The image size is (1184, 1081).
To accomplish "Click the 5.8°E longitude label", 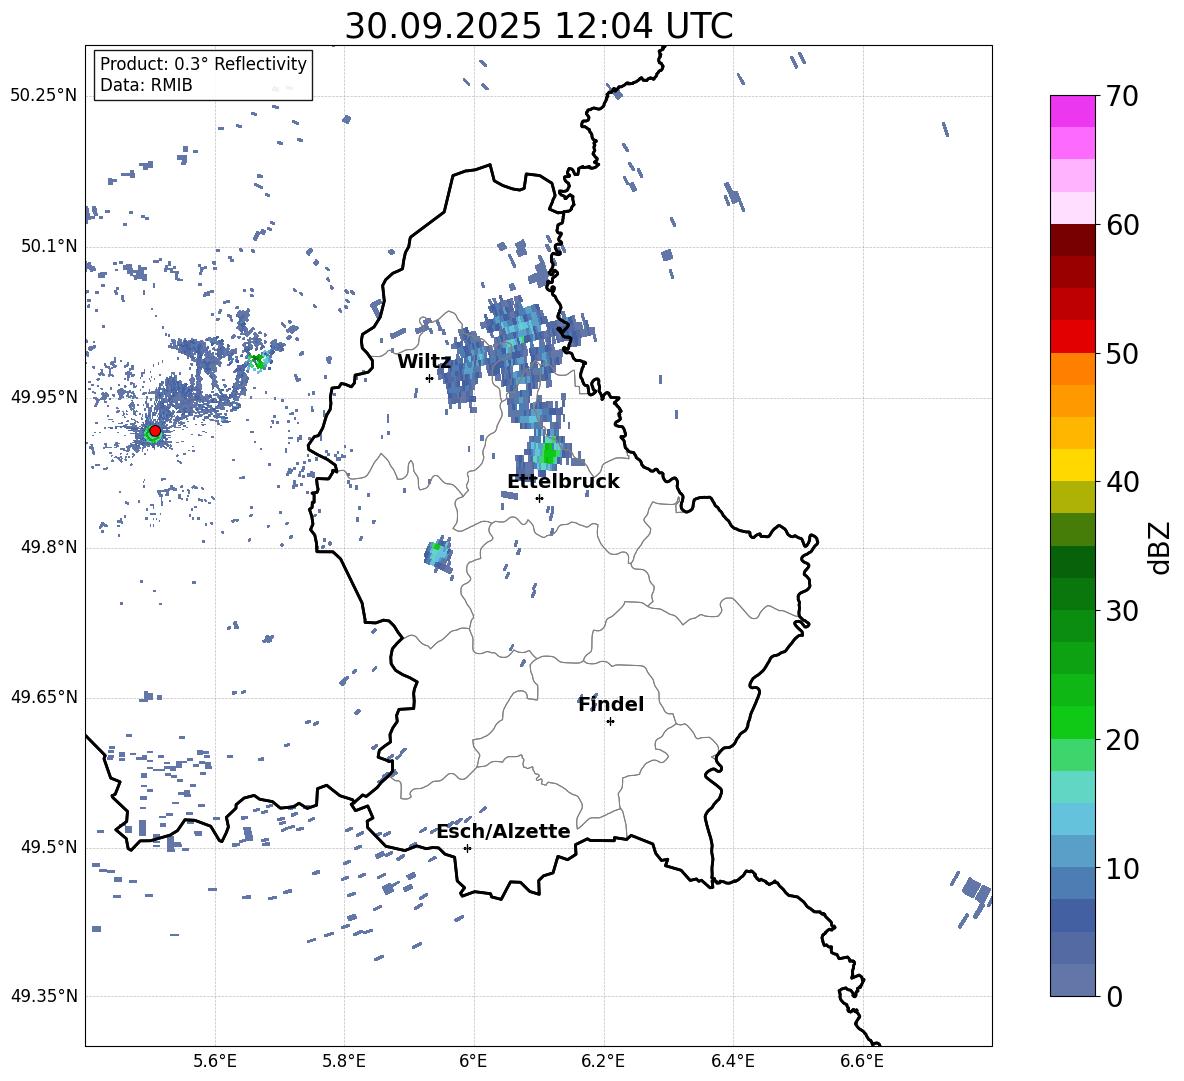I will pos(344,1061).
